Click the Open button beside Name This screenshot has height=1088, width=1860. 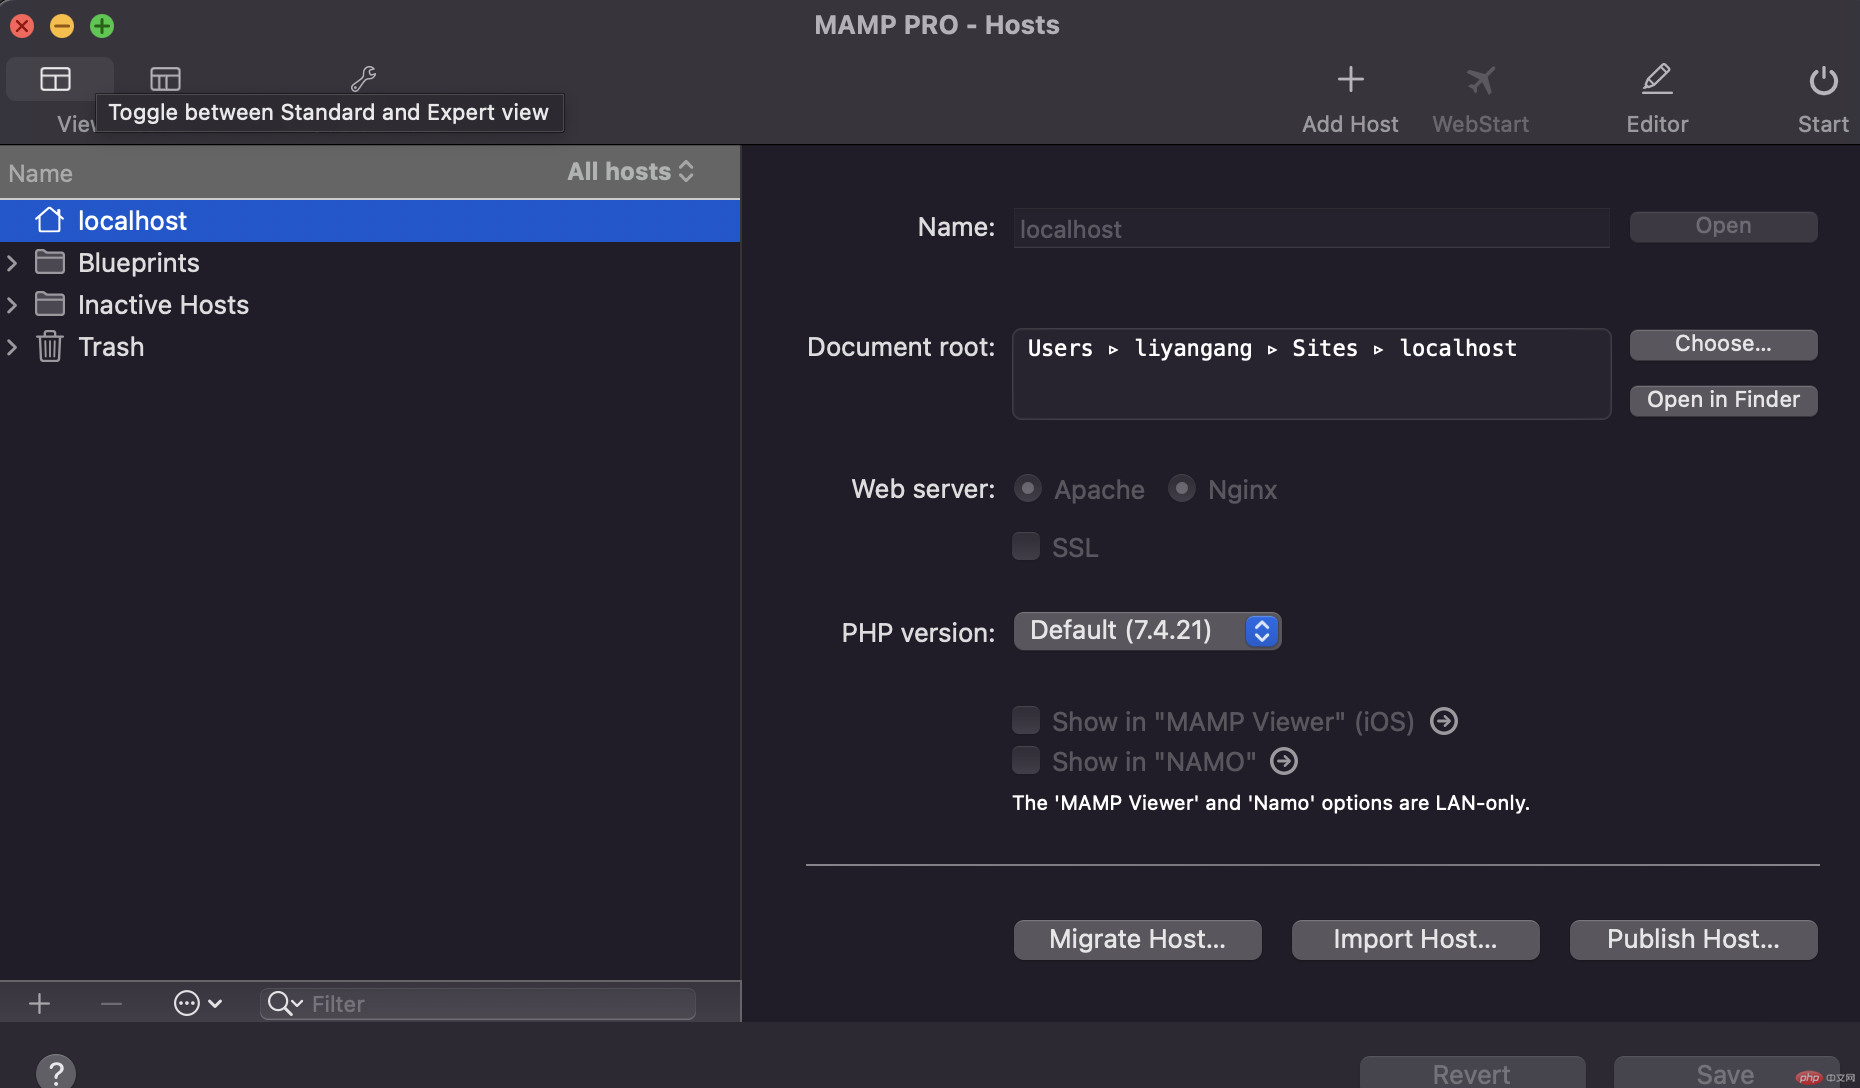tap(1723, 226)
